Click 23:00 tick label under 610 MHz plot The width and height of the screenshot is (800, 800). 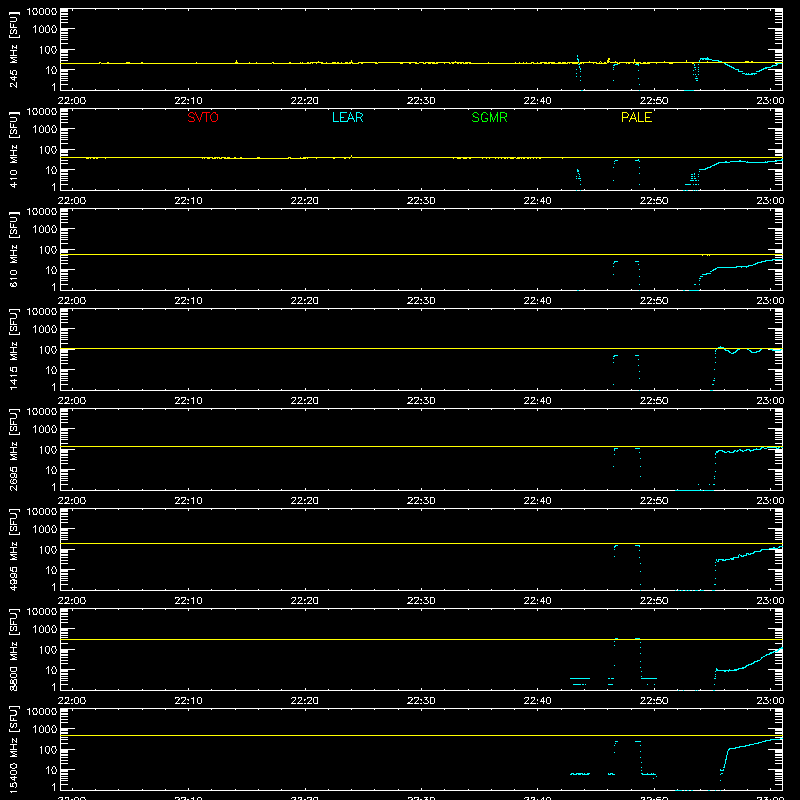pos(770,301)
